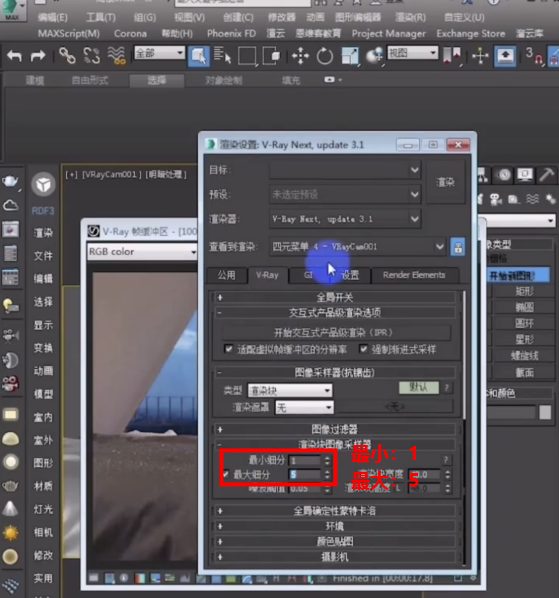Toggle the Window/Crossing selection icon
The width and height of the screenshot is (559, 598).
271,56
